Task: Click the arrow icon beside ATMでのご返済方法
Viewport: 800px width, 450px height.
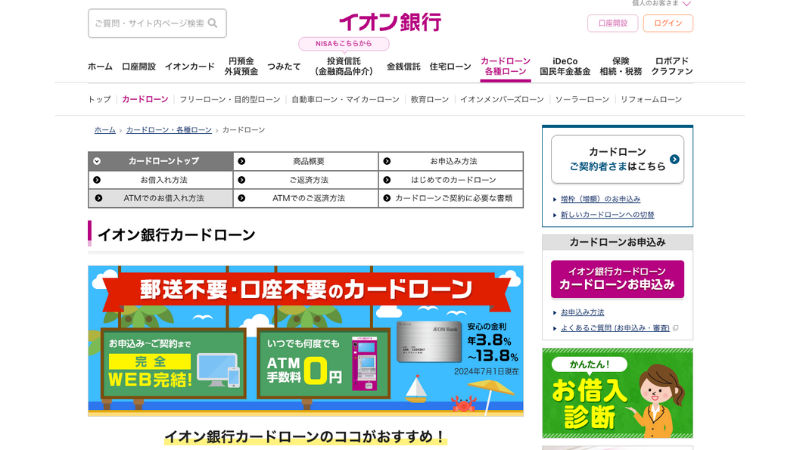Action: (x=242, y=198)
